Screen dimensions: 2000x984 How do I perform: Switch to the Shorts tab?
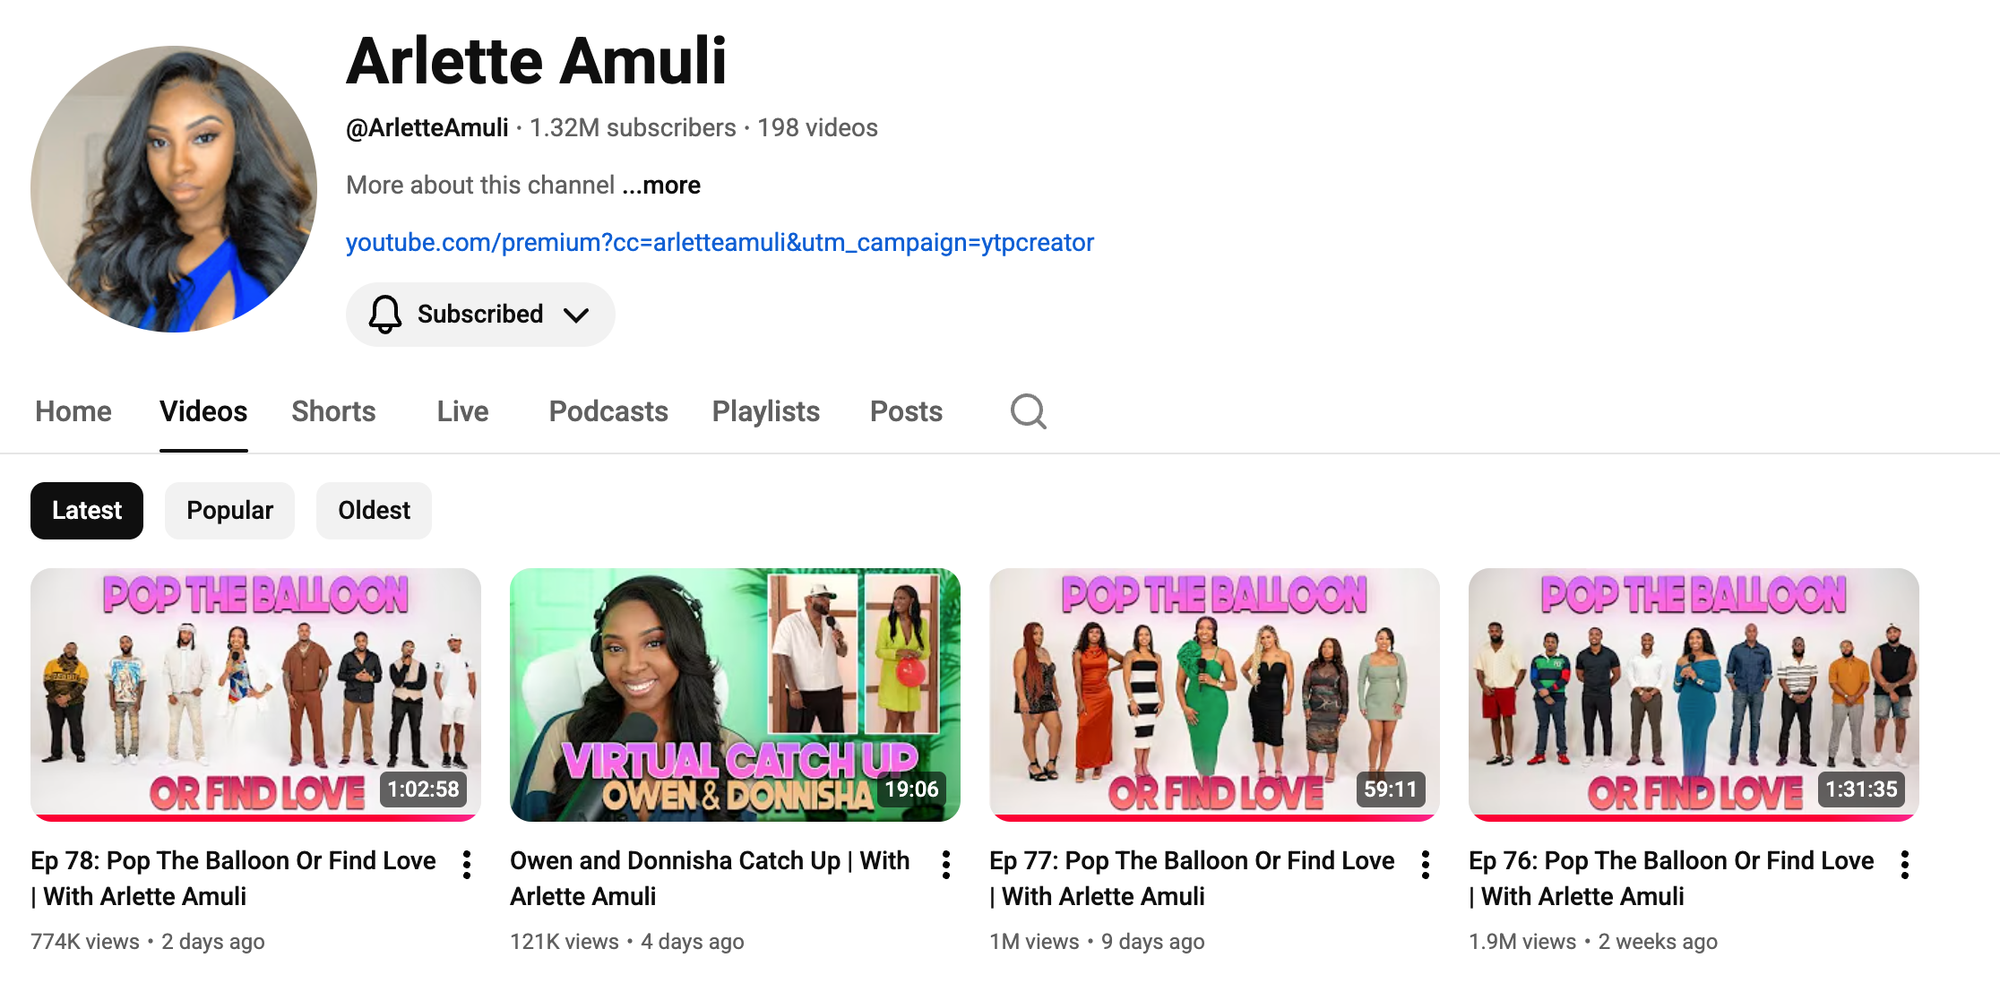point(333,411)
